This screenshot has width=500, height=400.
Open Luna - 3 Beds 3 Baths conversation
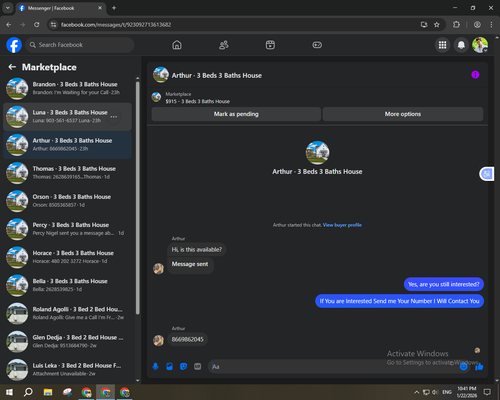(x=67, y=117)
